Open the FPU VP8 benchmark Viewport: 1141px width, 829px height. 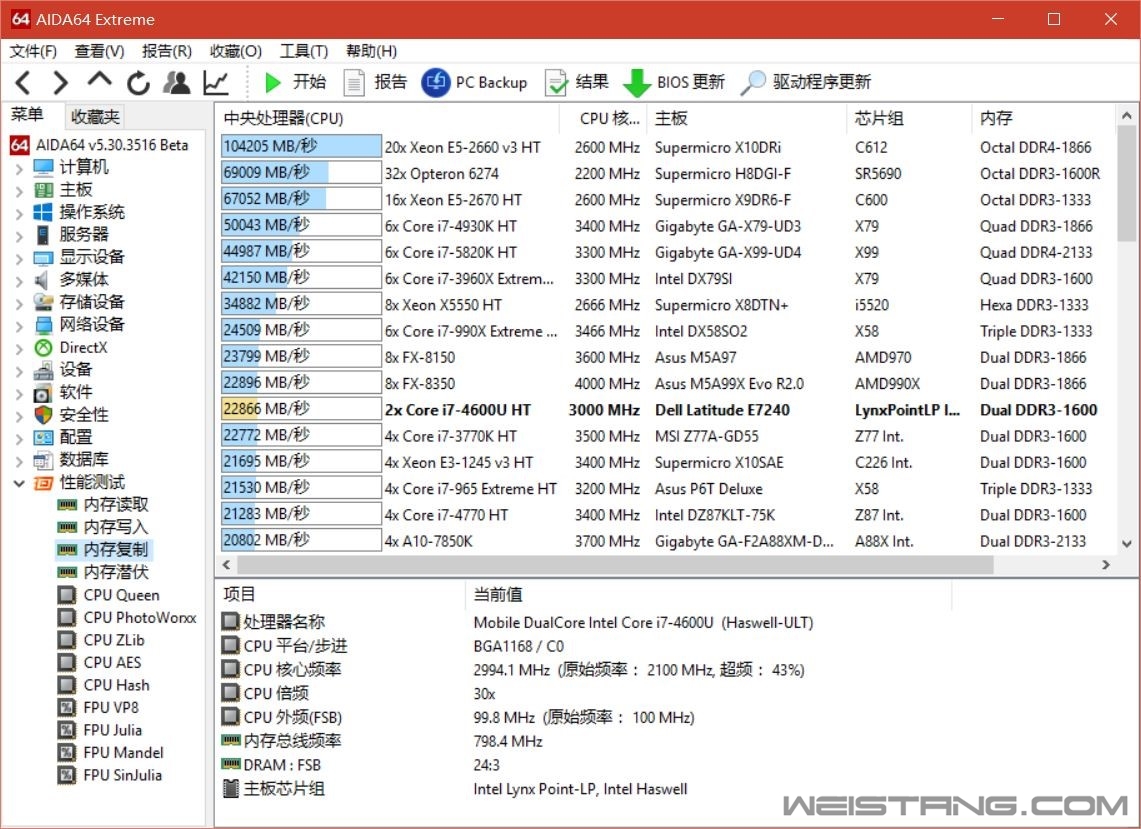coord(98,707)
